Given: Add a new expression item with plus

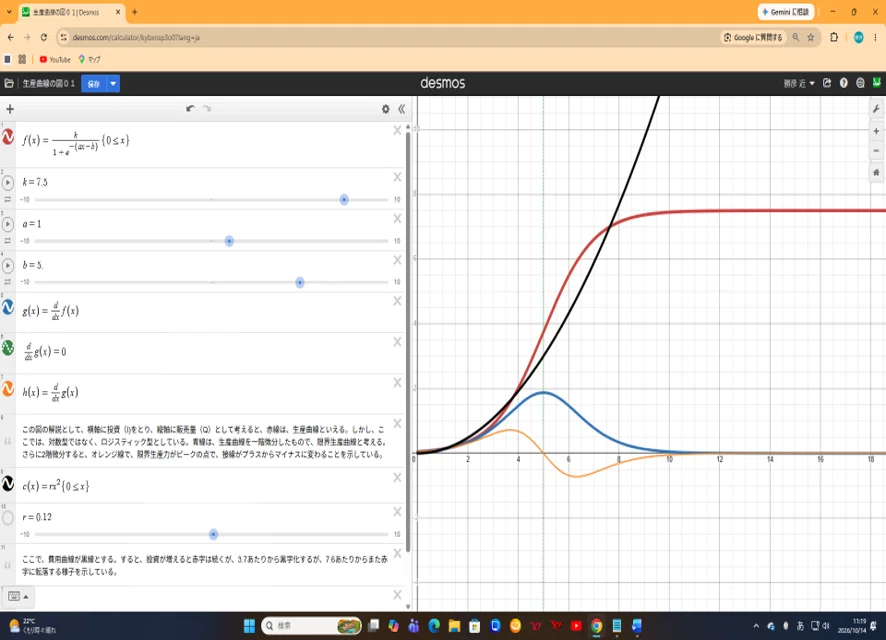Looking at the screenshot, I should [x=10, y=109].
